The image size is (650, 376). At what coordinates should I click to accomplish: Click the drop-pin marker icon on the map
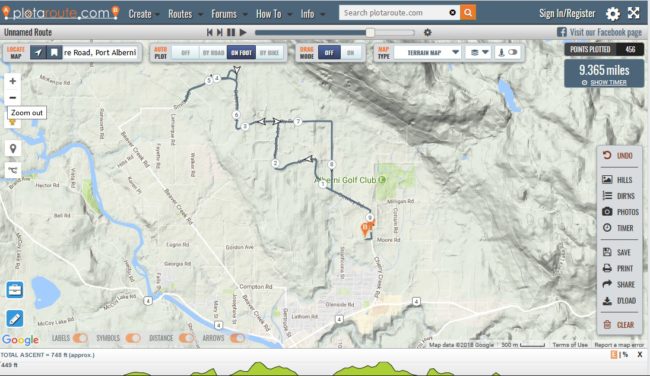[13, 148]
